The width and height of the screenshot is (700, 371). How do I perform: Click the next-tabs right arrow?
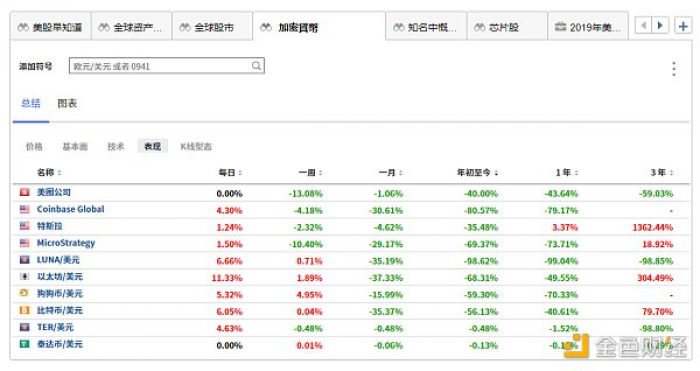660,25
